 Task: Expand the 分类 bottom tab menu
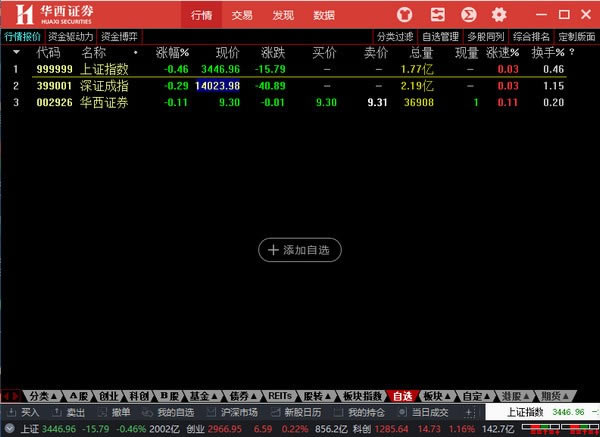[41, 396]
